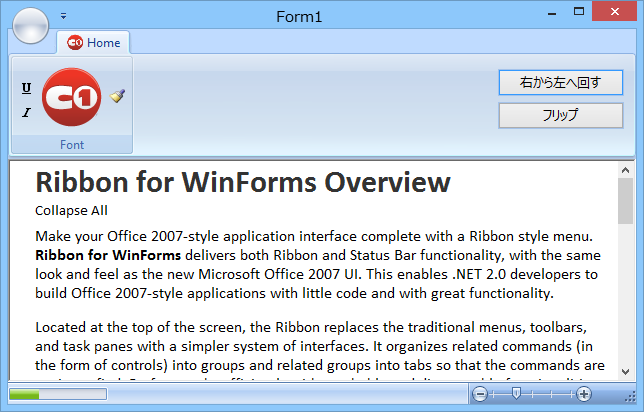Click the フリップ button

point(560,115)
